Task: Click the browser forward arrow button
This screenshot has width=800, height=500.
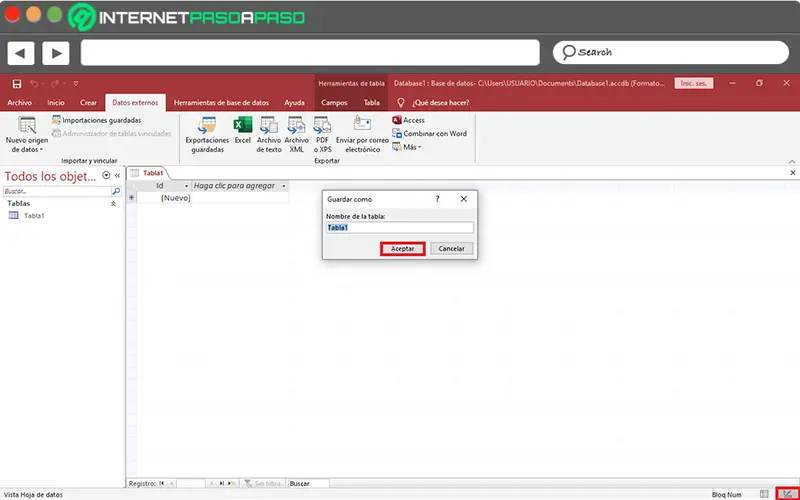Action: click(x=56, y=53)
